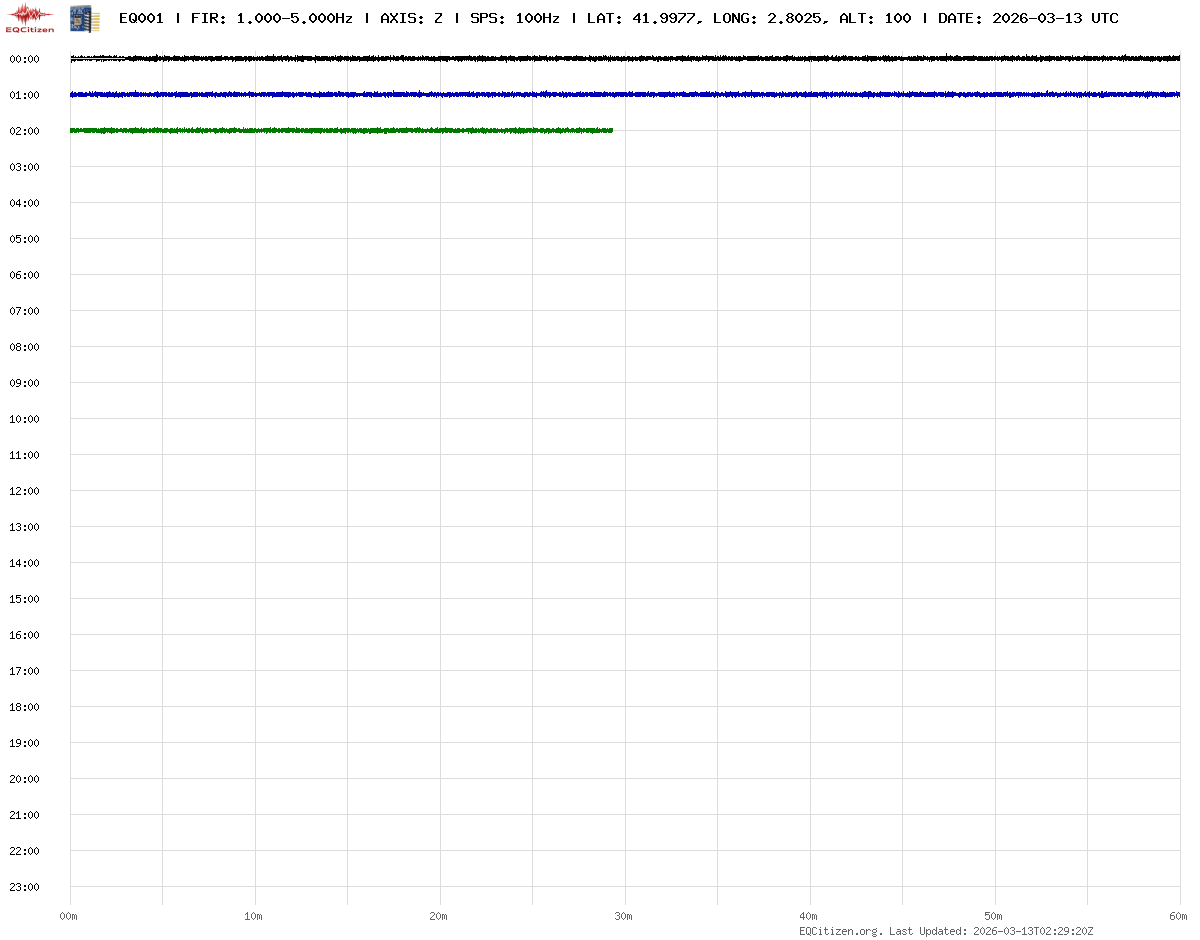Click the EQ001 station name in header

pos(140,18)
